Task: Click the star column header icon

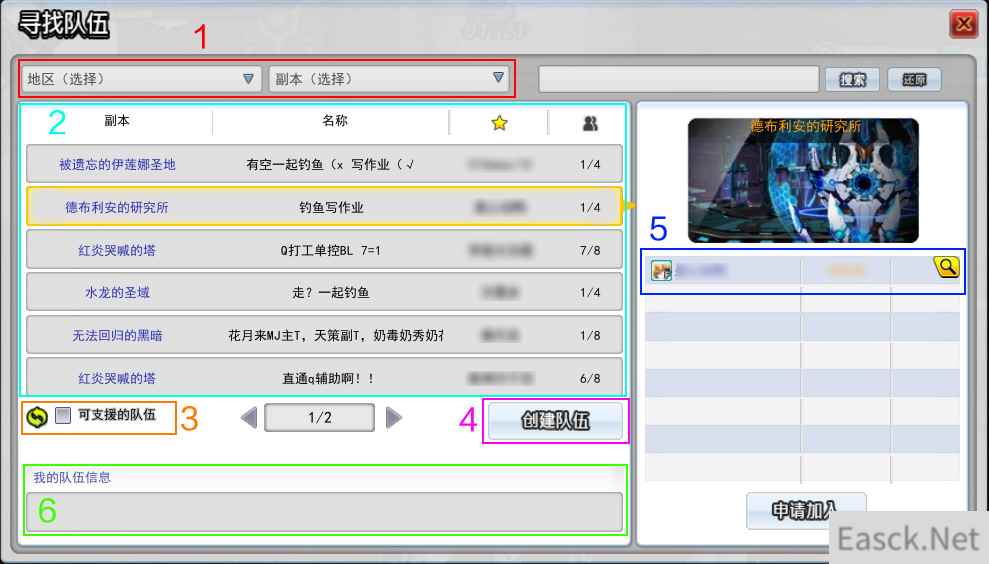Action: (x=499, y=123)
